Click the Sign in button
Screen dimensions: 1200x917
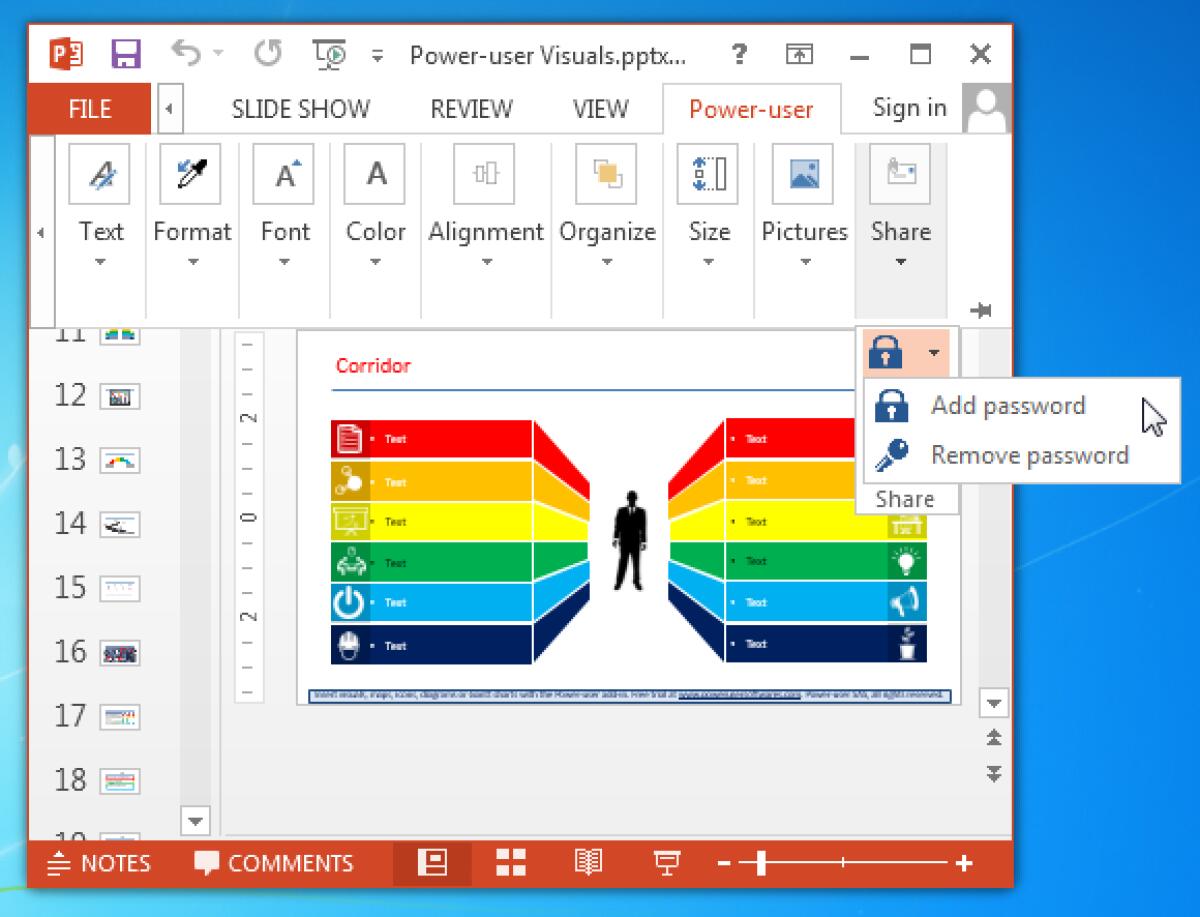coord(908,108)
